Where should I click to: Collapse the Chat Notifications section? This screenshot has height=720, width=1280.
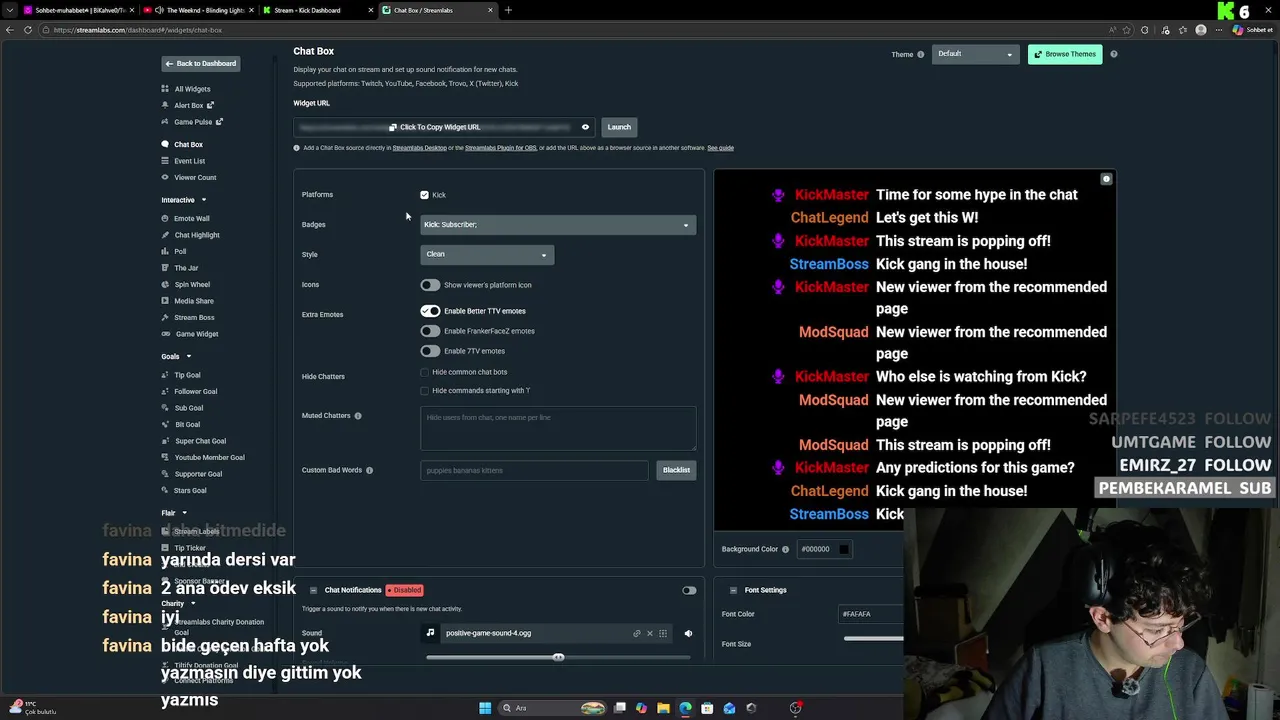click(313, 590)
